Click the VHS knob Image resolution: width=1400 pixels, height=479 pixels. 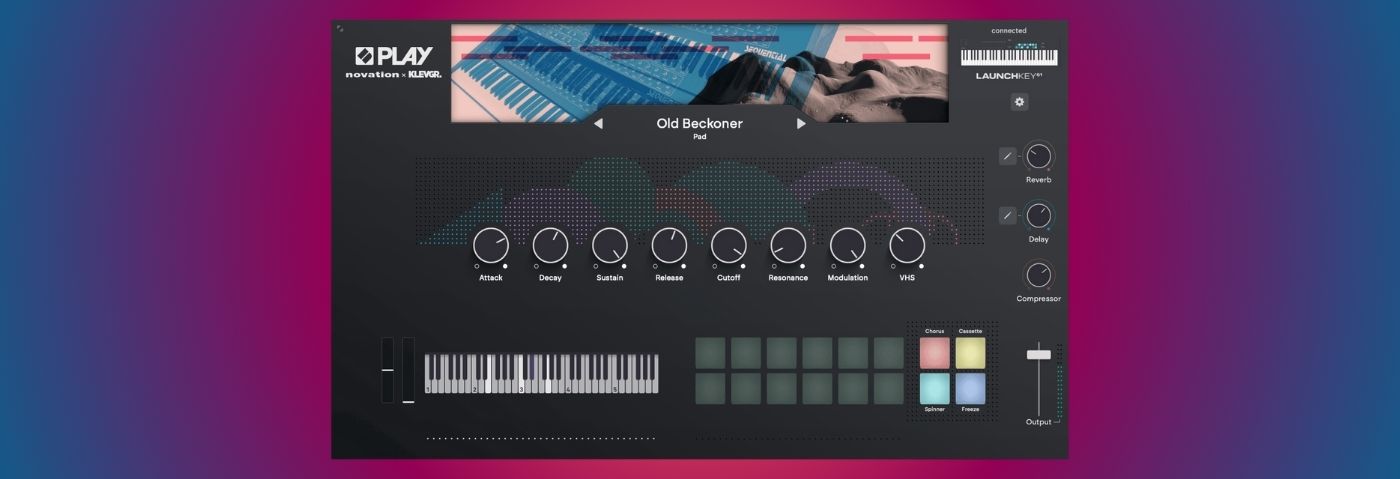click(x=907, y=245)
